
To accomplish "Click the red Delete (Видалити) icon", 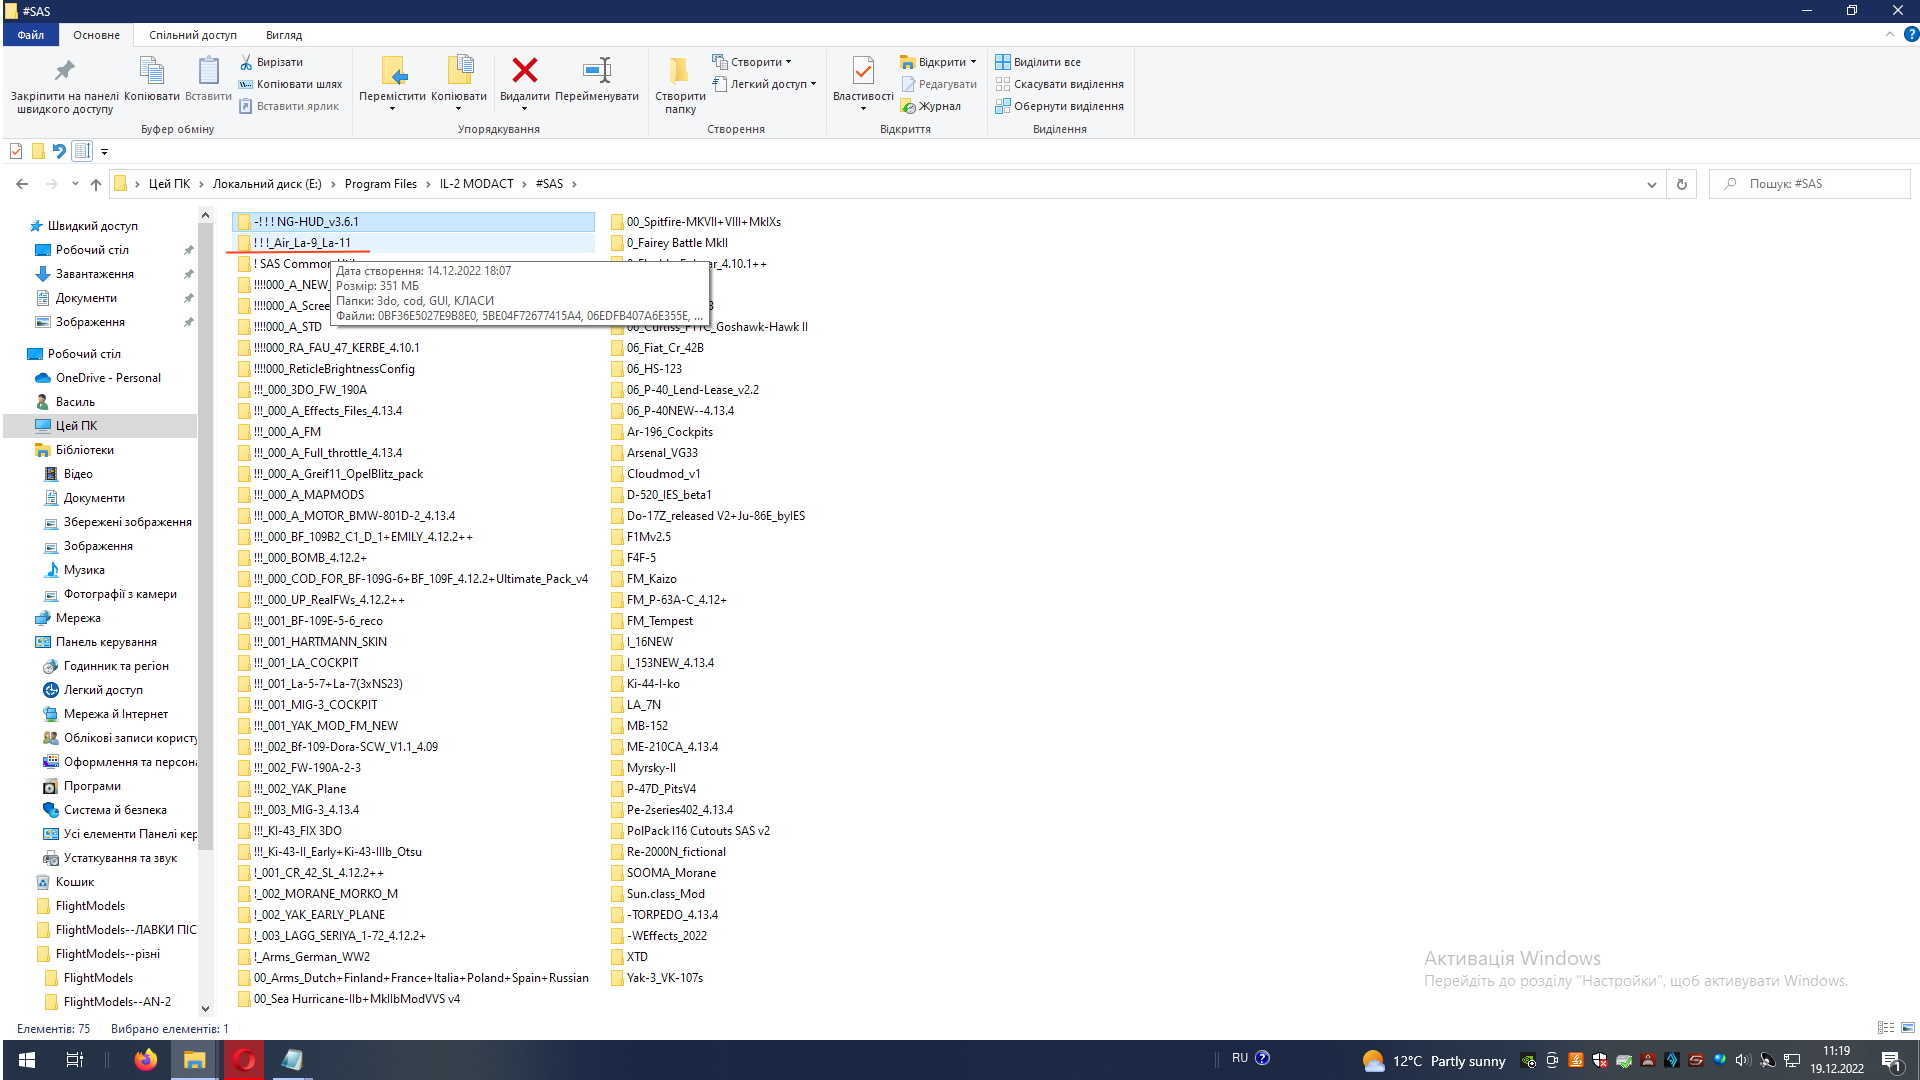I will point(524,72).
